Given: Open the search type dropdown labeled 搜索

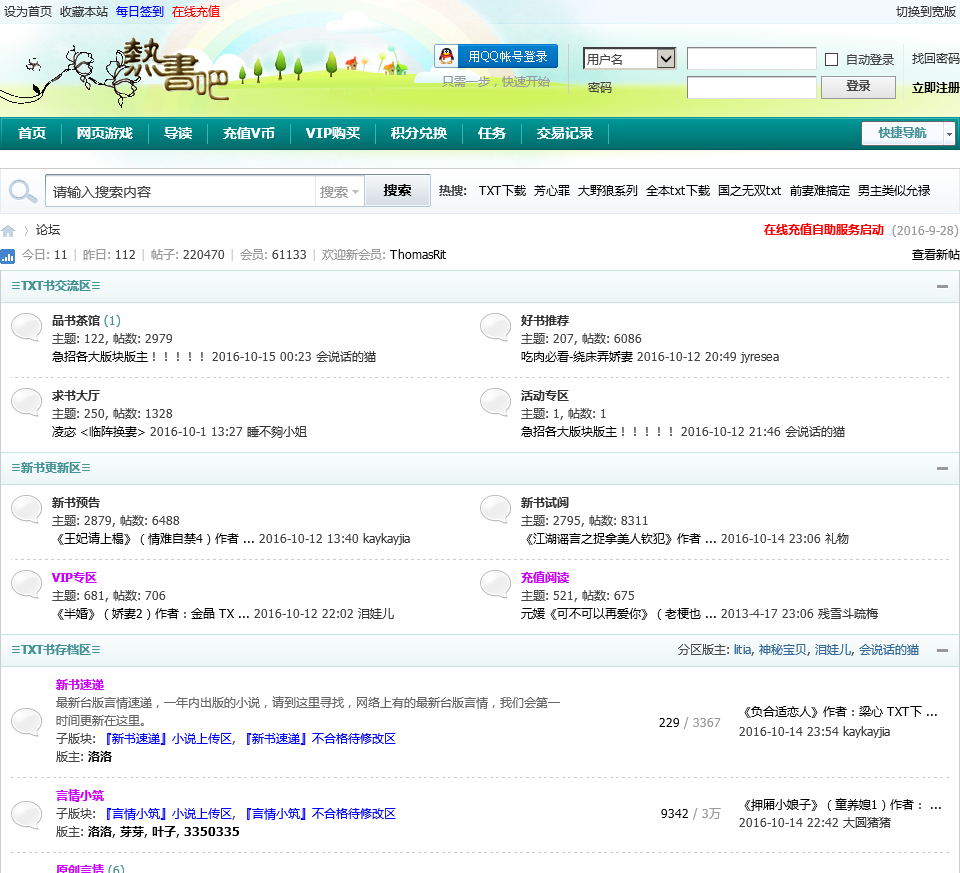Looking at the screenshot, I should click(x=340, y=191).
